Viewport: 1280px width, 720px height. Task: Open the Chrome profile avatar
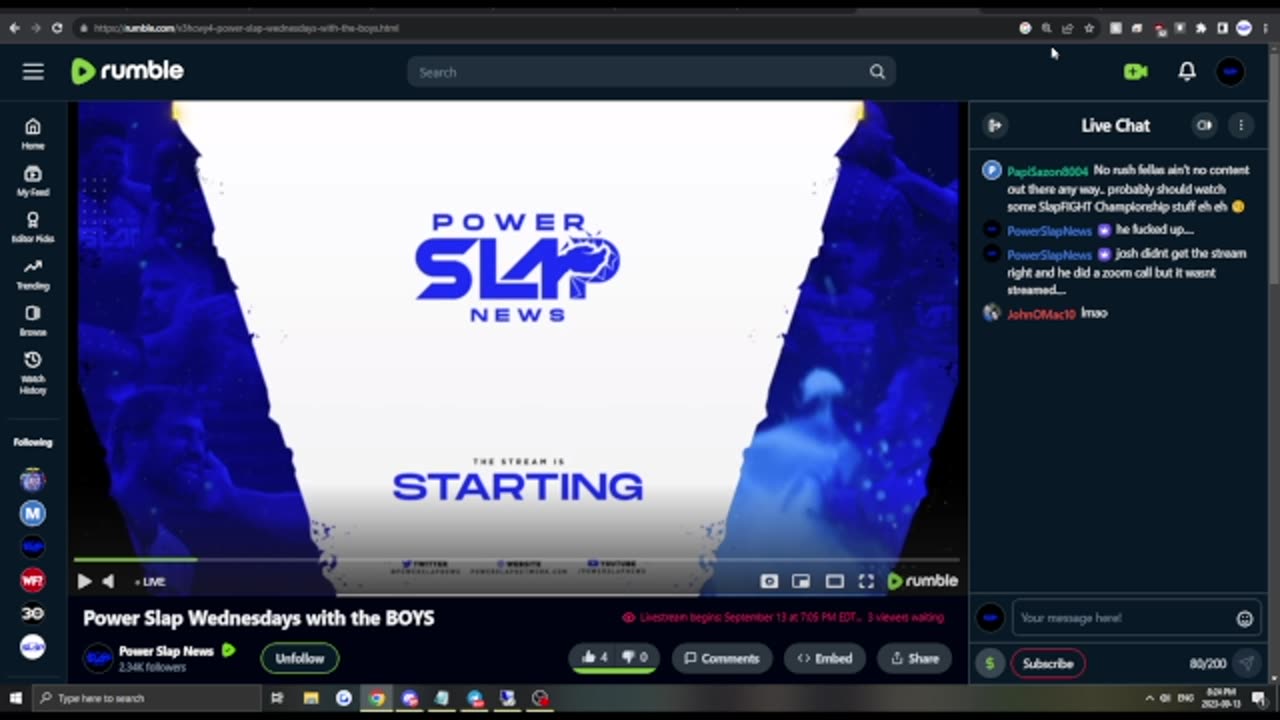tap(1244, 28)
